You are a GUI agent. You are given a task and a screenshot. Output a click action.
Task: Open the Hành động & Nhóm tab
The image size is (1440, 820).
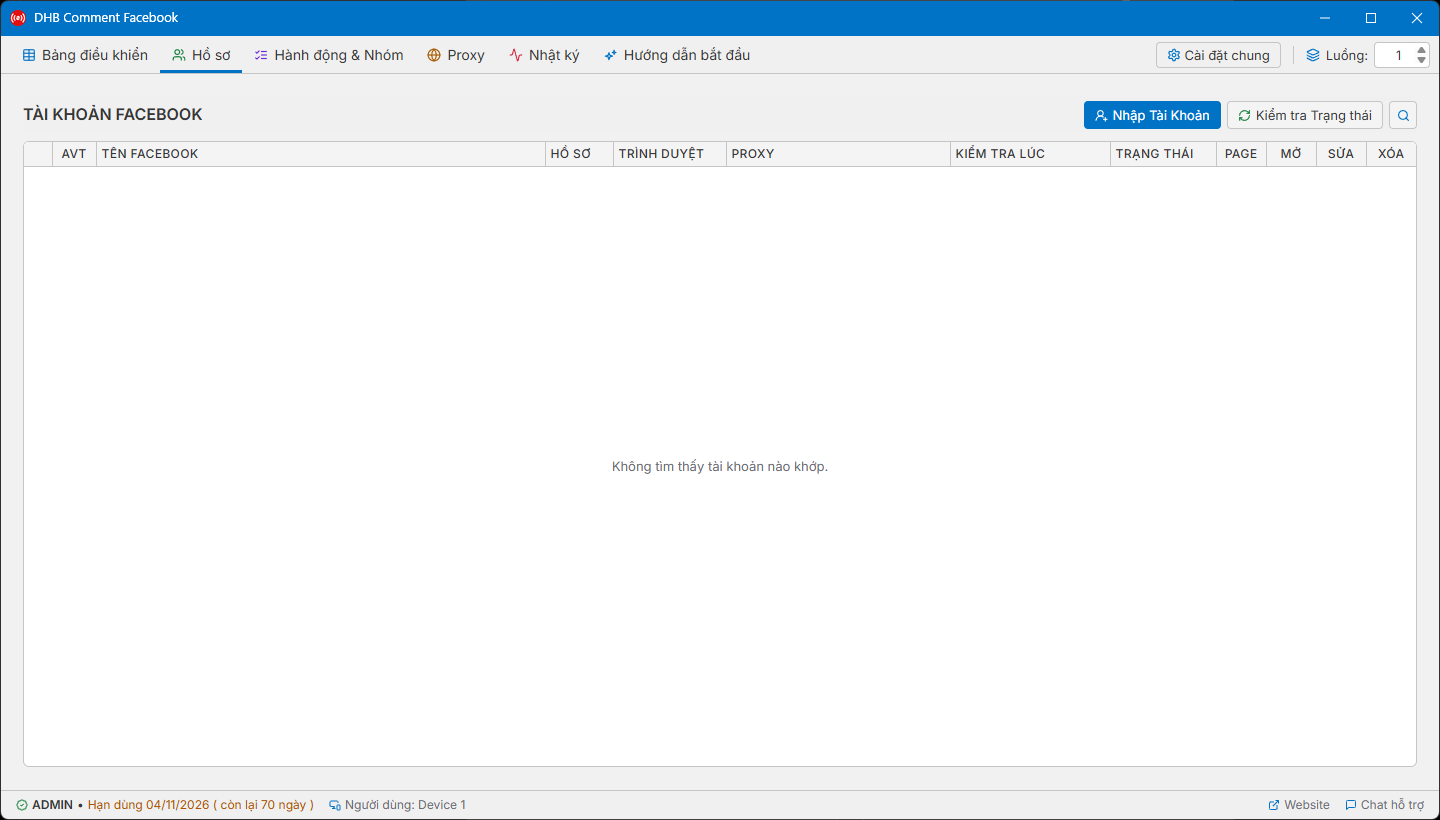pyautogui.click(x=329, y=55)
